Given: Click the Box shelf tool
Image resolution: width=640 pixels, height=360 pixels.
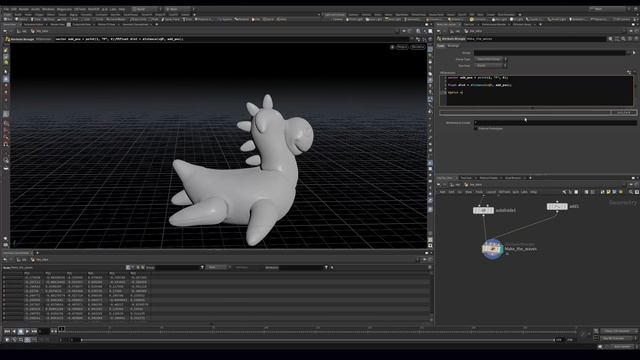Looking at the screenshot, I should coord(9,19).
